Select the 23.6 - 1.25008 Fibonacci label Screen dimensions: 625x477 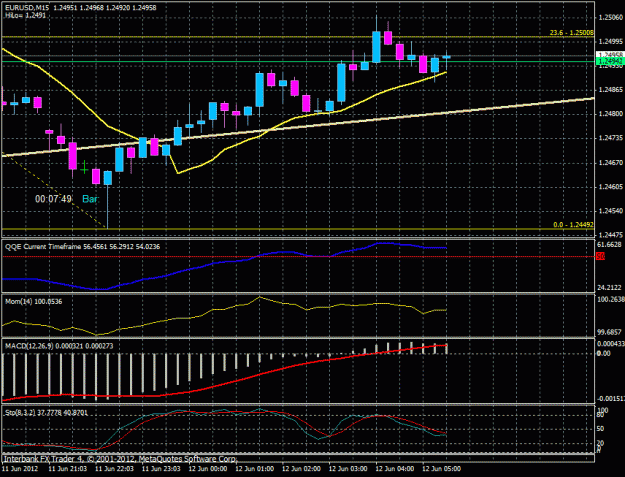coord(572,33)
